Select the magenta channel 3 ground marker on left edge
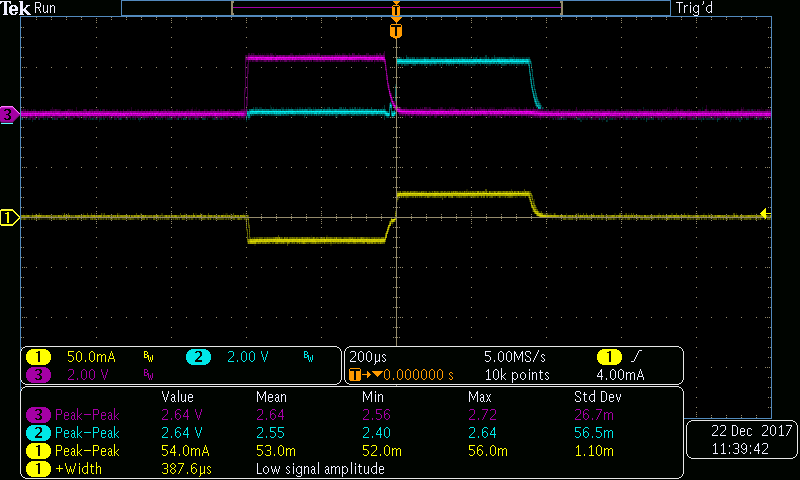Image resolution: width=800 pixels, height=480 pixels. pos(9,115)
